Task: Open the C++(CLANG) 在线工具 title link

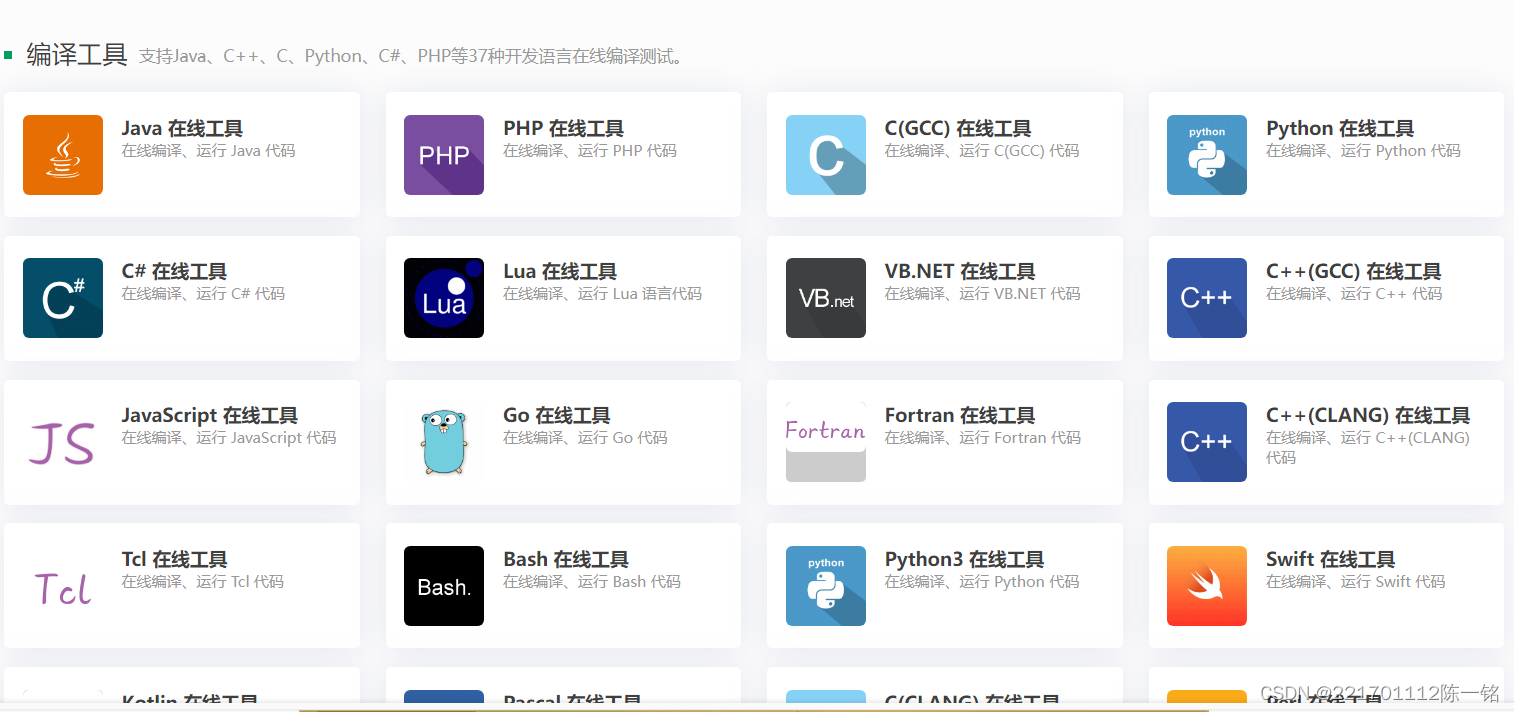Action: click(x=1368, y=415)
